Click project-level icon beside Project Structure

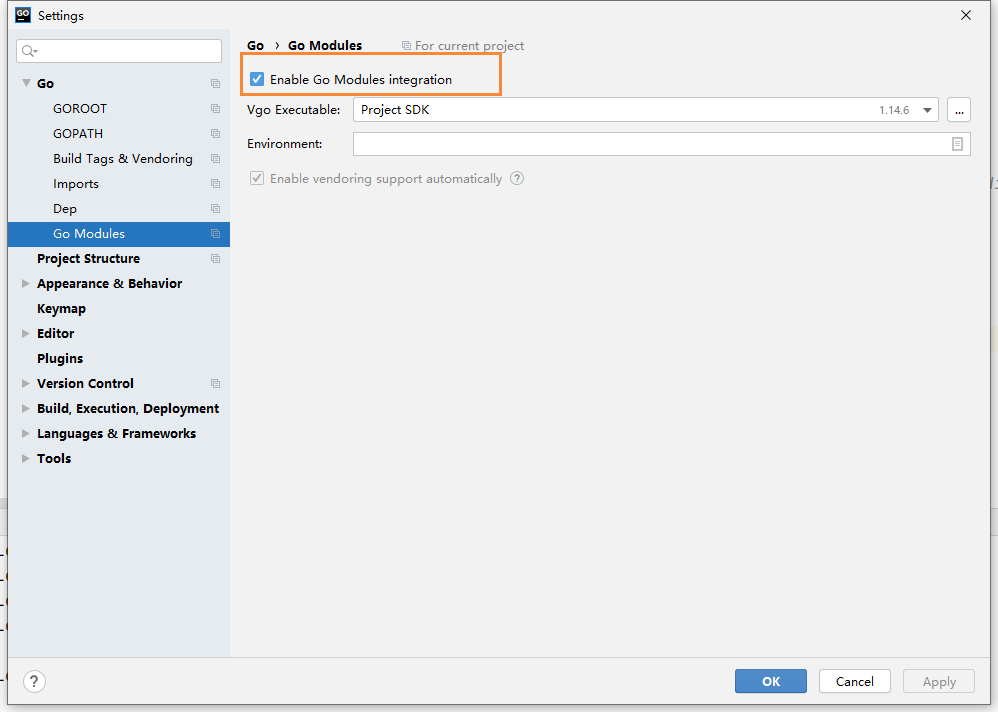(x=215, y=259)
